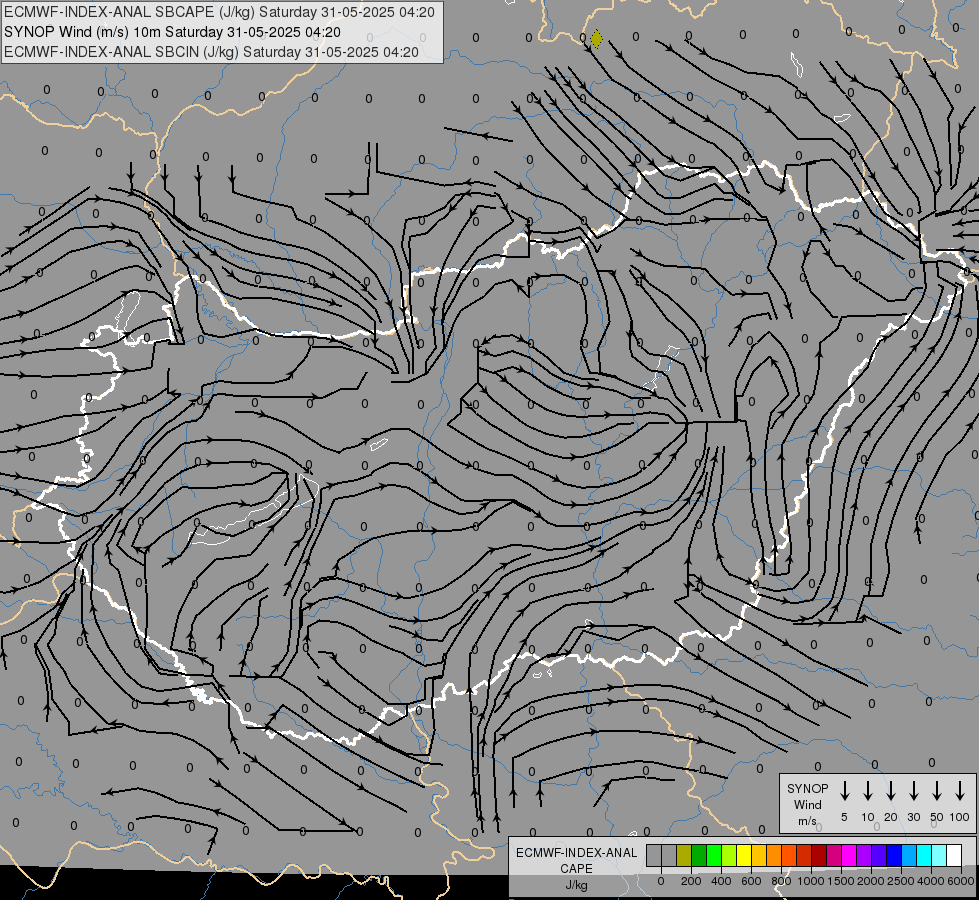The height and width of the screenshot is (900, 979).
Task: Pick the dark red swatch right of 1000 tick
Action: pos(819,855)
